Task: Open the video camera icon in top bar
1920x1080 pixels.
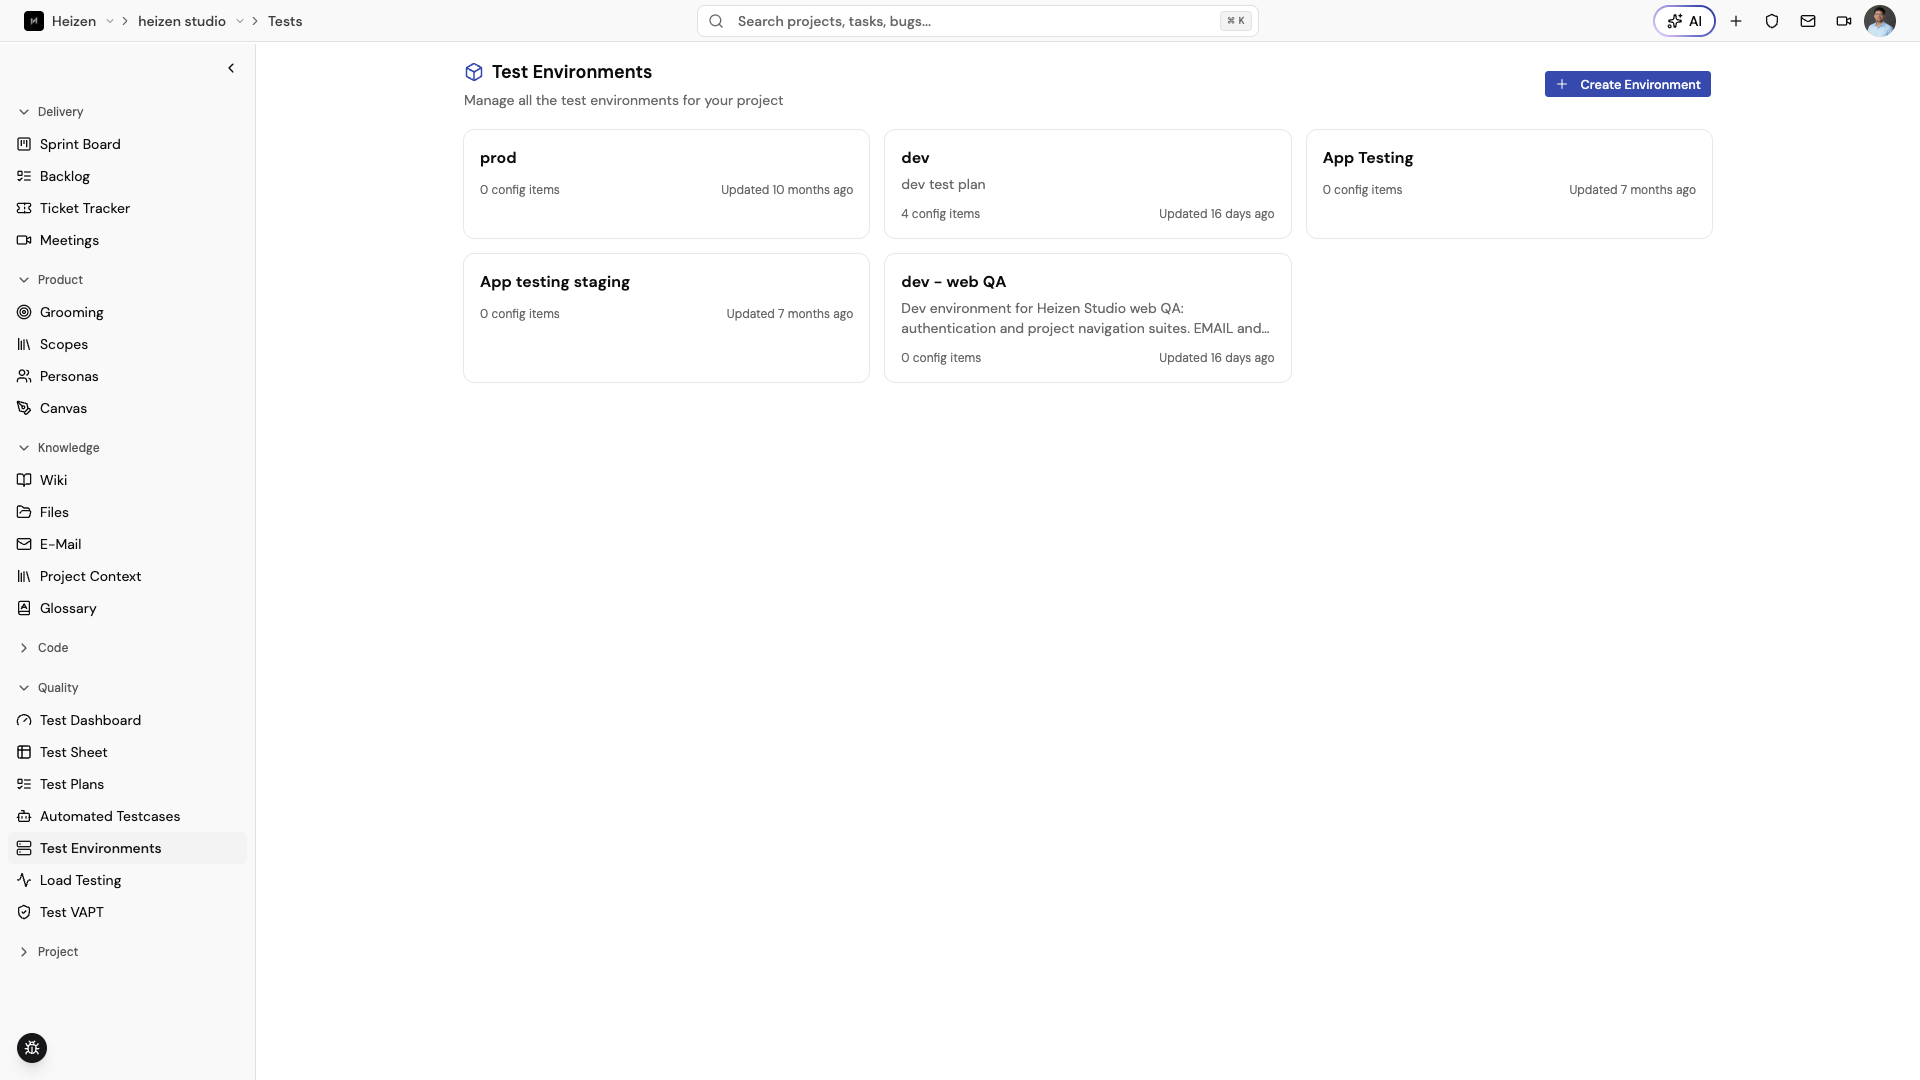Action: click(1844, 21)
